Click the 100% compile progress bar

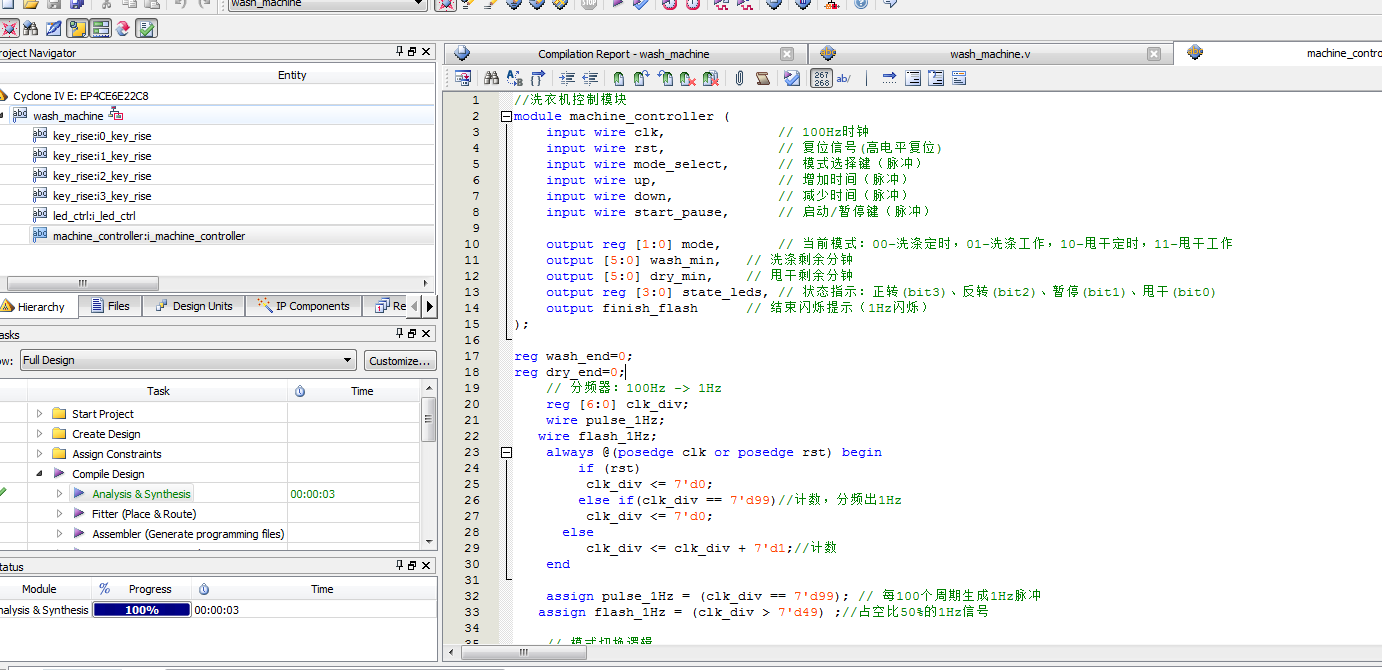point(141,610)
